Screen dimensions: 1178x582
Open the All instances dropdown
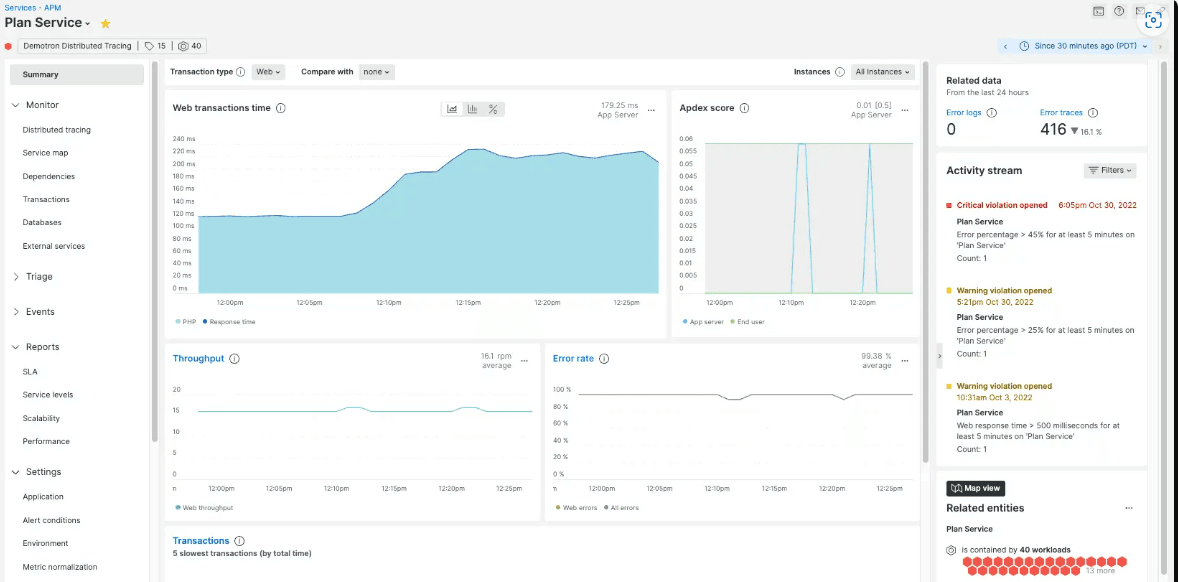(x=883, y=72)
